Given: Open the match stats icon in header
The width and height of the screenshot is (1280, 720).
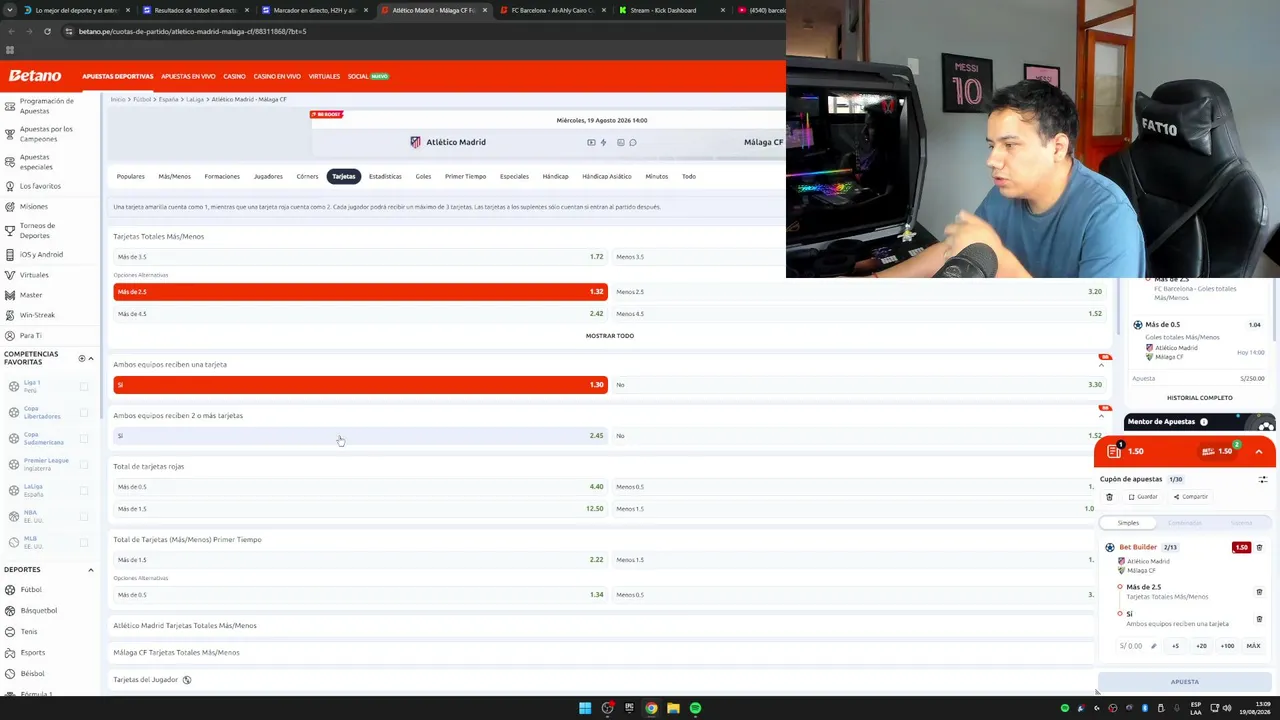Looking at the screenshot, I should (621, 142).
